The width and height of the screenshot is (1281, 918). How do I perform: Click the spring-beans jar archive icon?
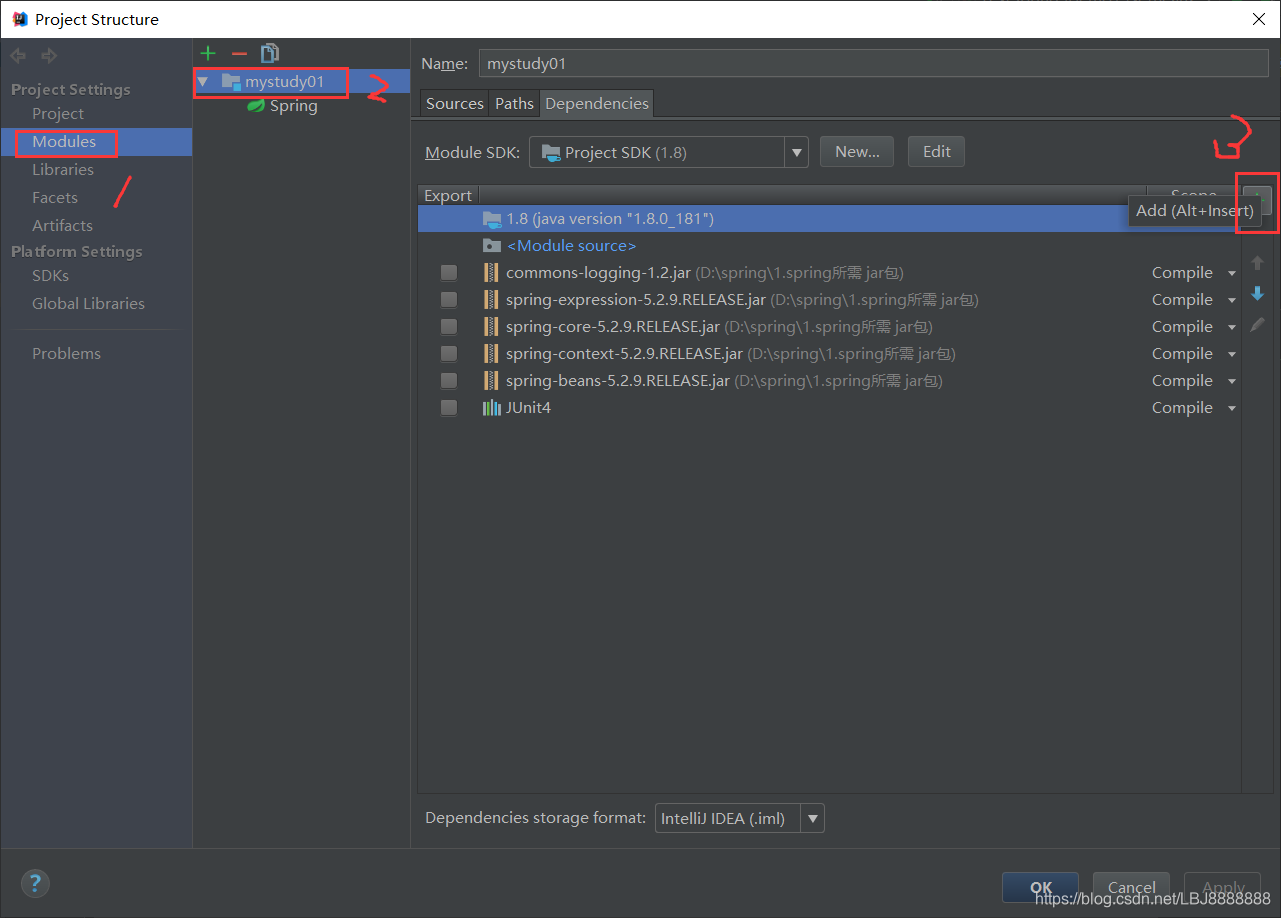point(491,380)
